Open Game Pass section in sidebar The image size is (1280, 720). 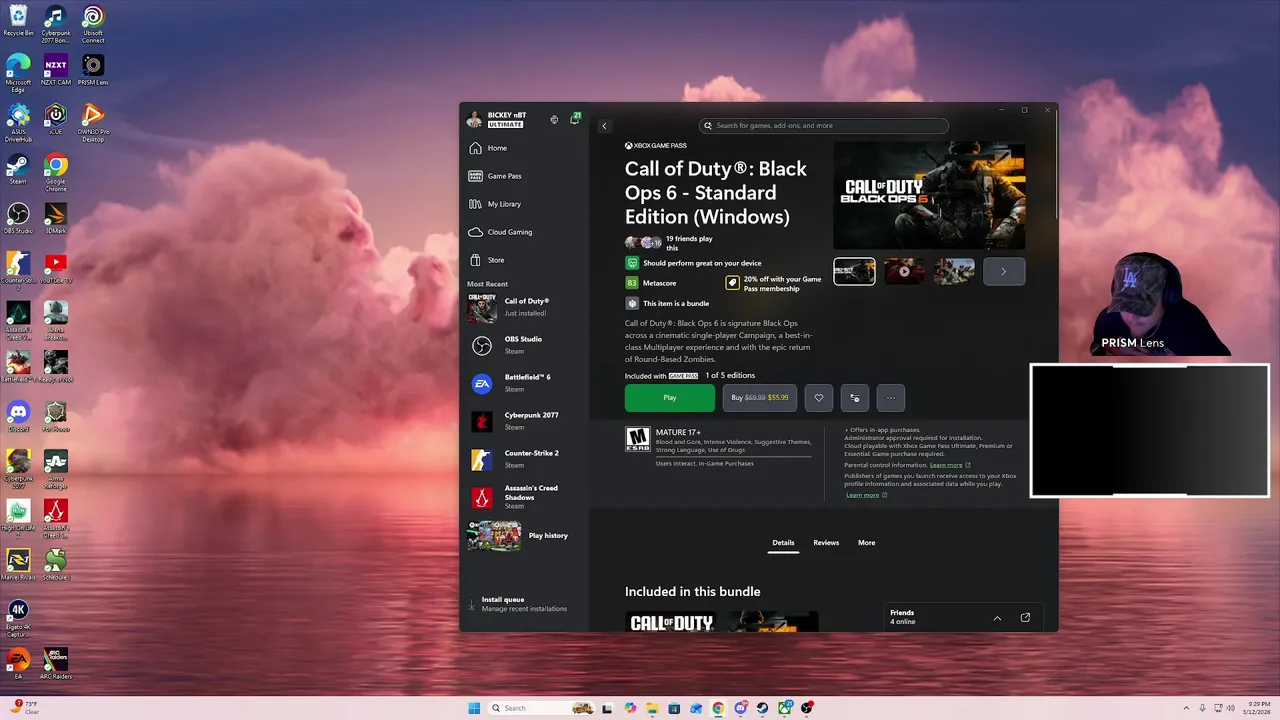coord(524,176)
